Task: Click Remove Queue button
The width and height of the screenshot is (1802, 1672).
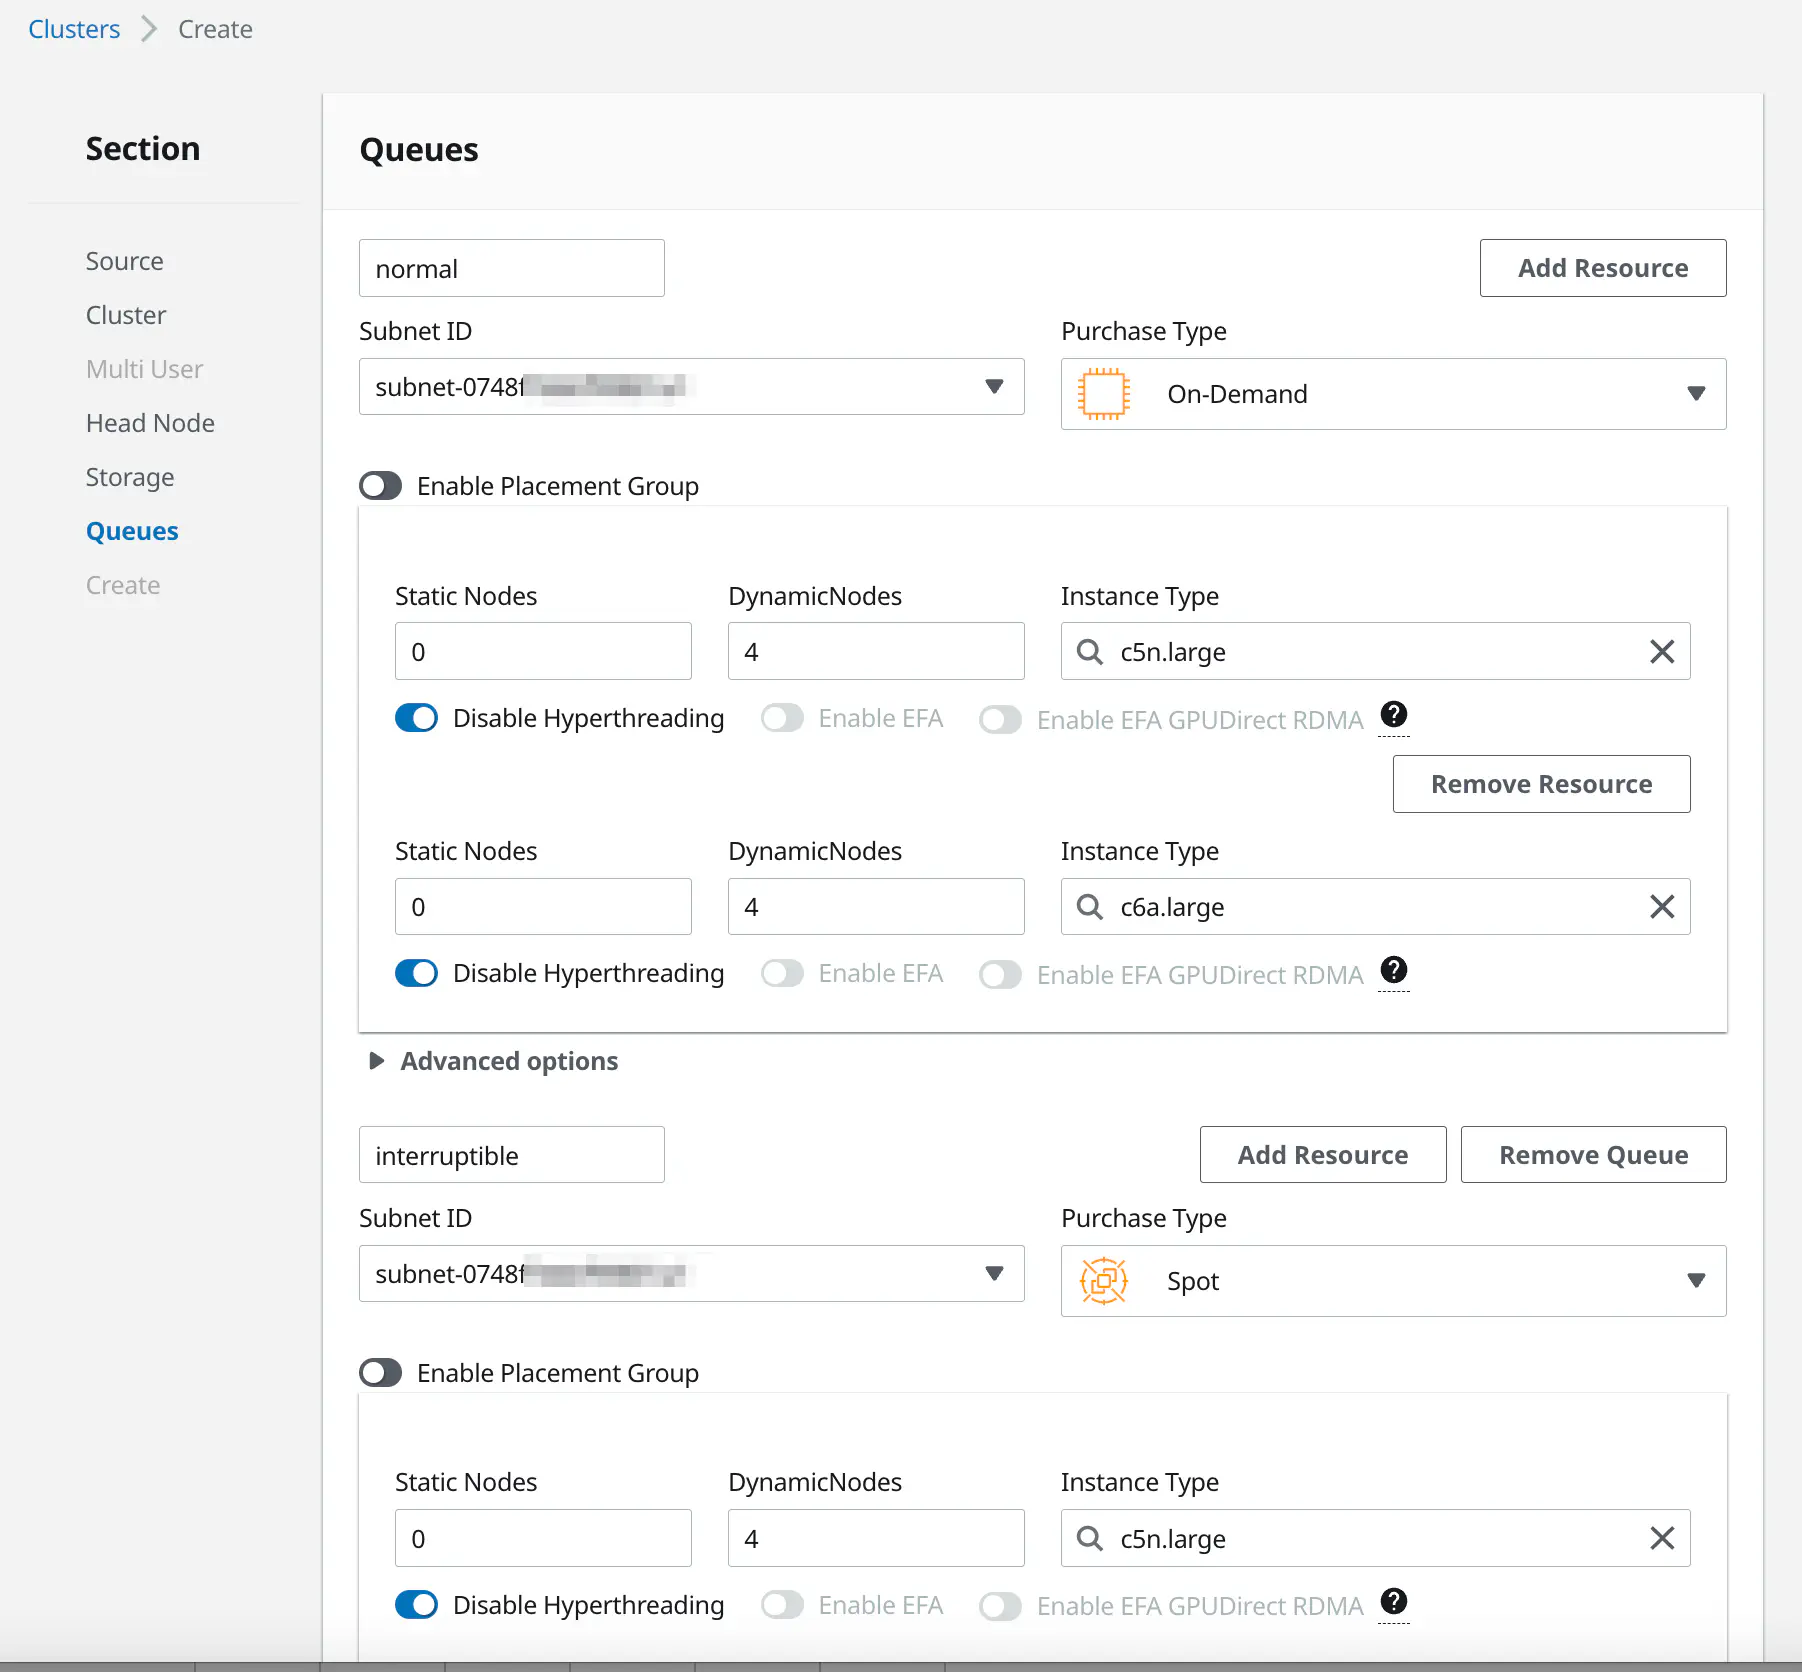Action: point(1593,1155)
